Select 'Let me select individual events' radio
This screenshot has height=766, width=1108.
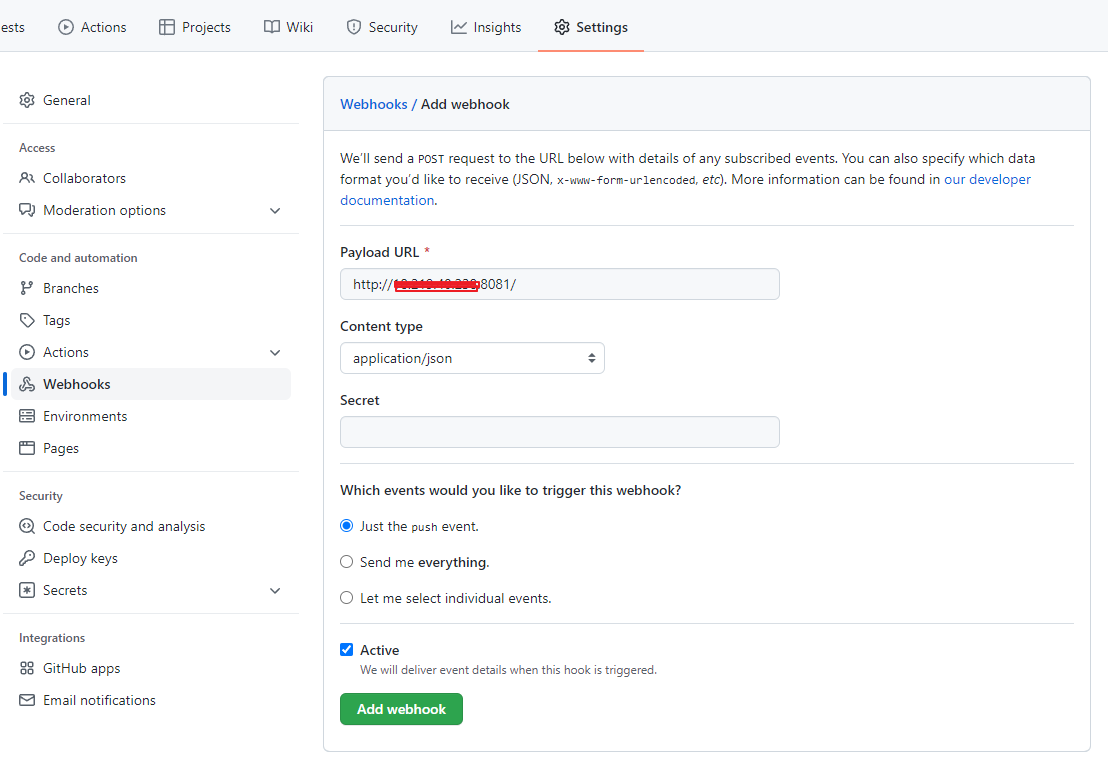[346, 598]
